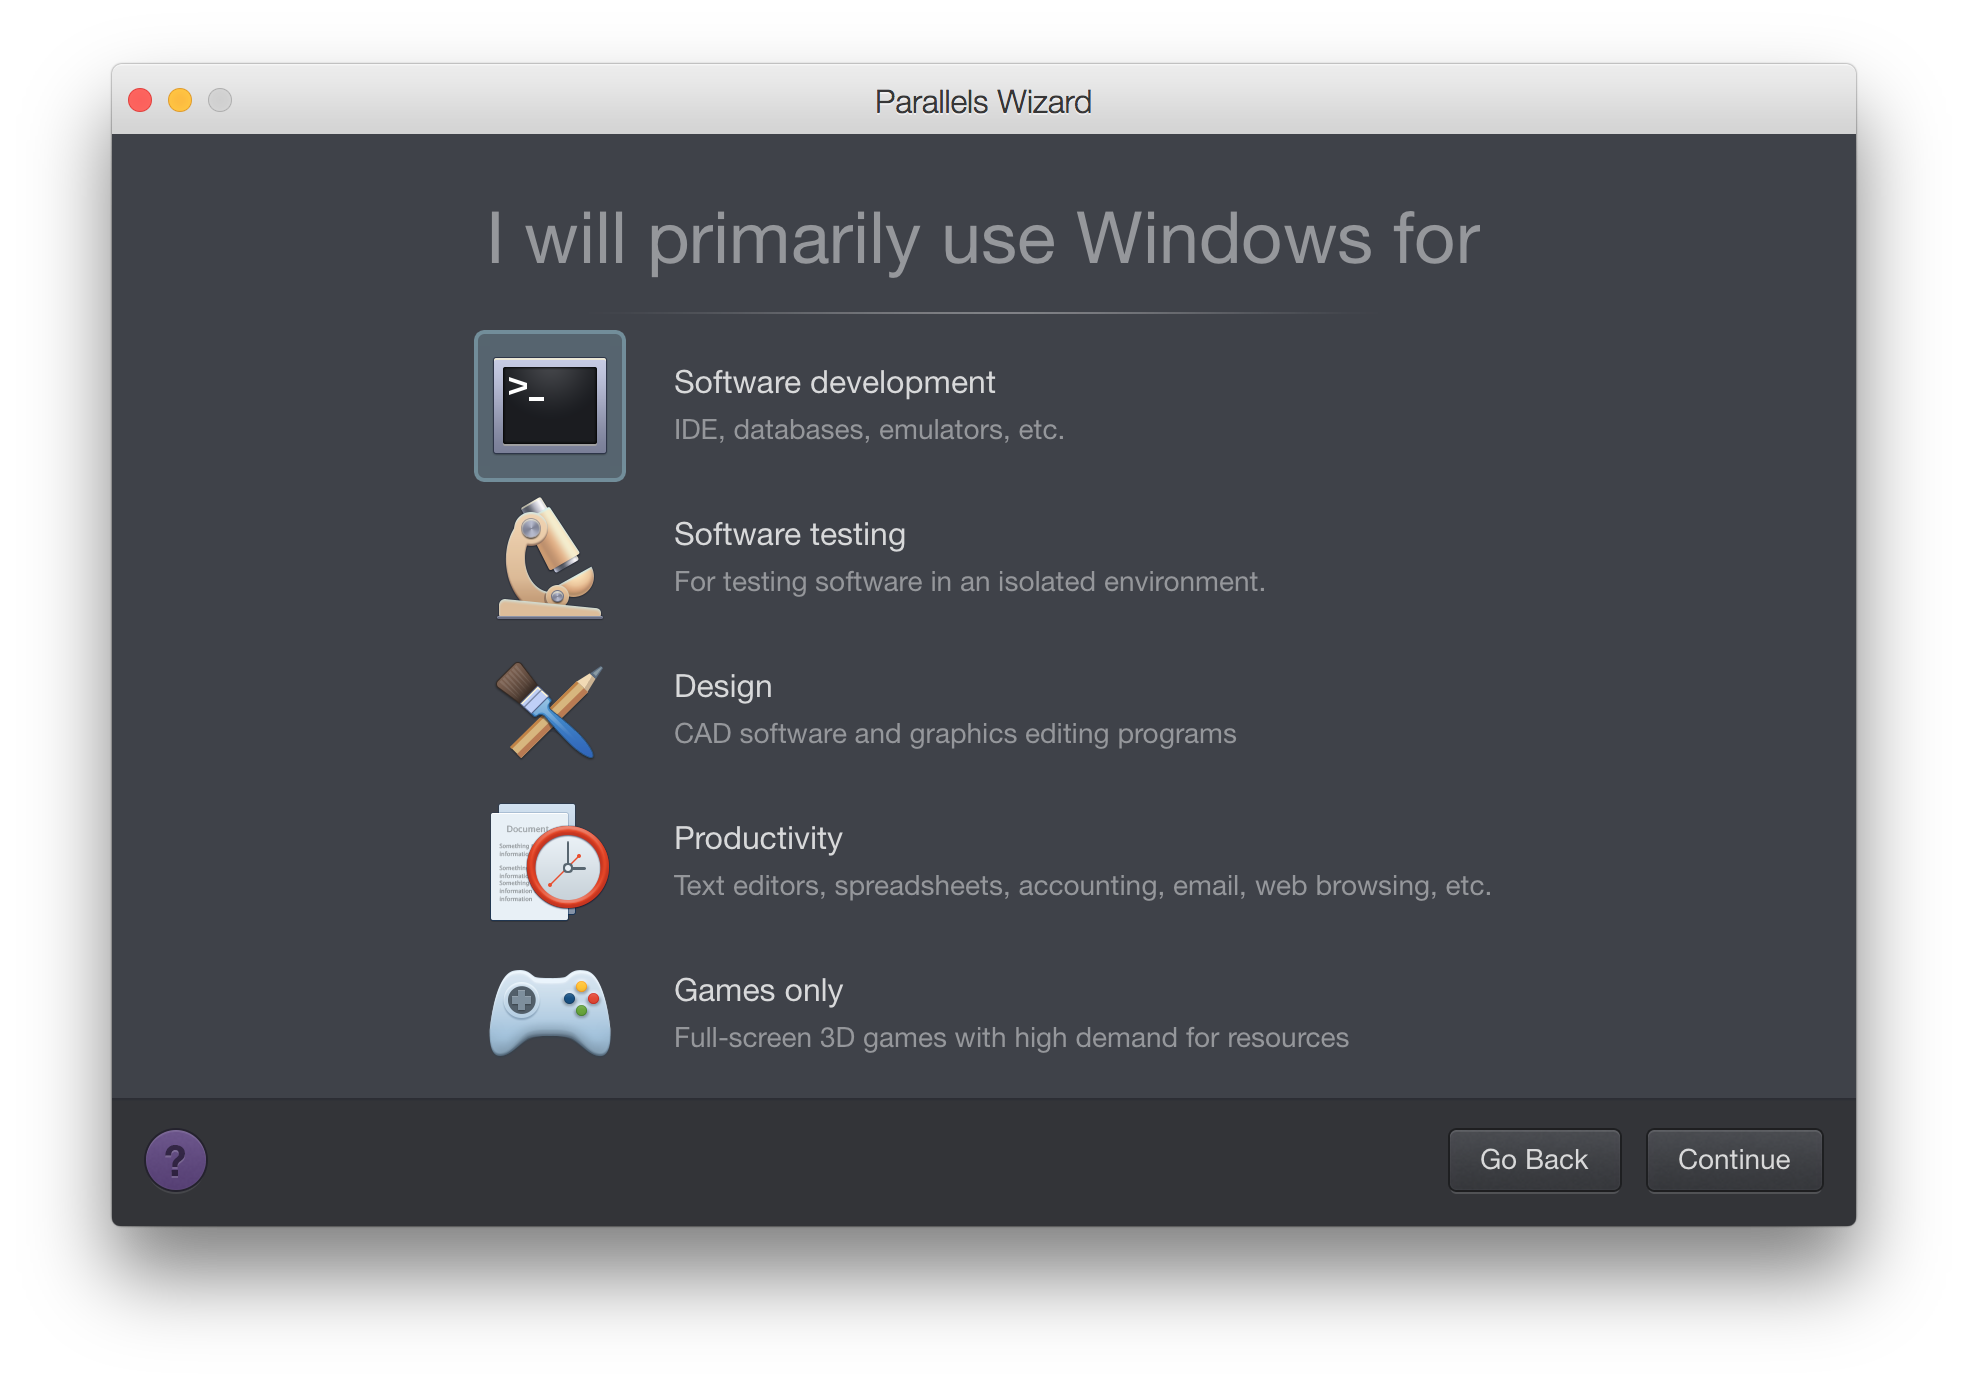Open help with the purple question mark
Viewport: 1968px width, 1386px height.
pos(176,1160)
